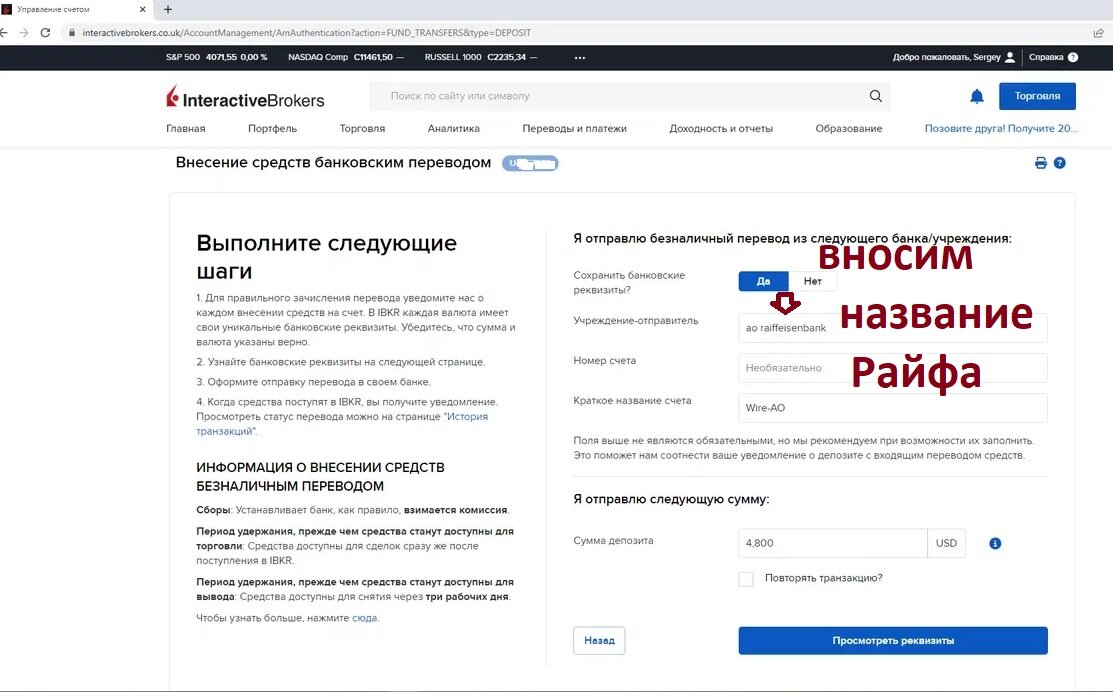Open the page help question icon
Viewport: 1113px width, 692px height.
pos(1060,163)
